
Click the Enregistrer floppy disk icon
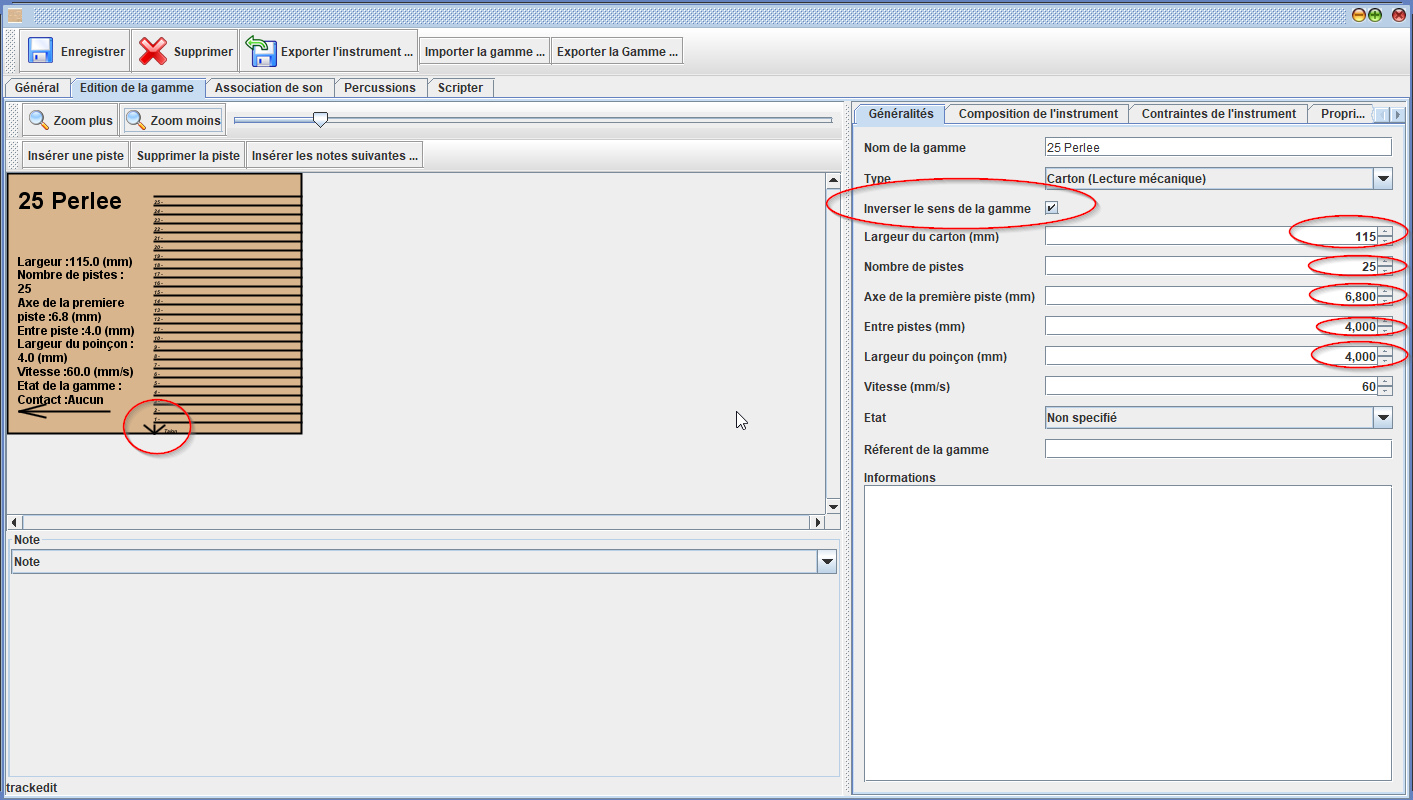click(x=41, y=51)
